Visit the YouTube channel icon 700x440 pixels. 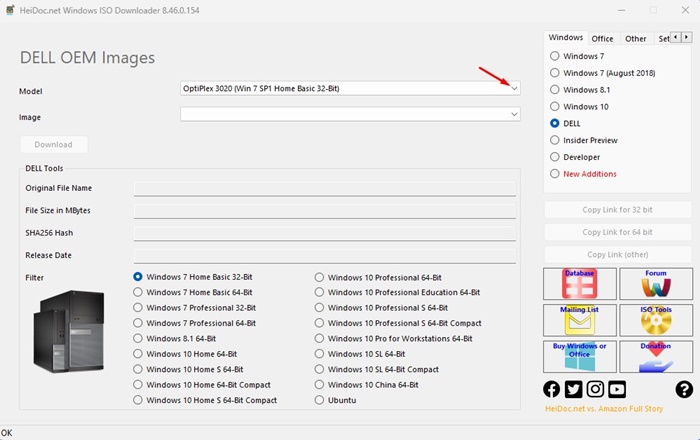(617, 389)
